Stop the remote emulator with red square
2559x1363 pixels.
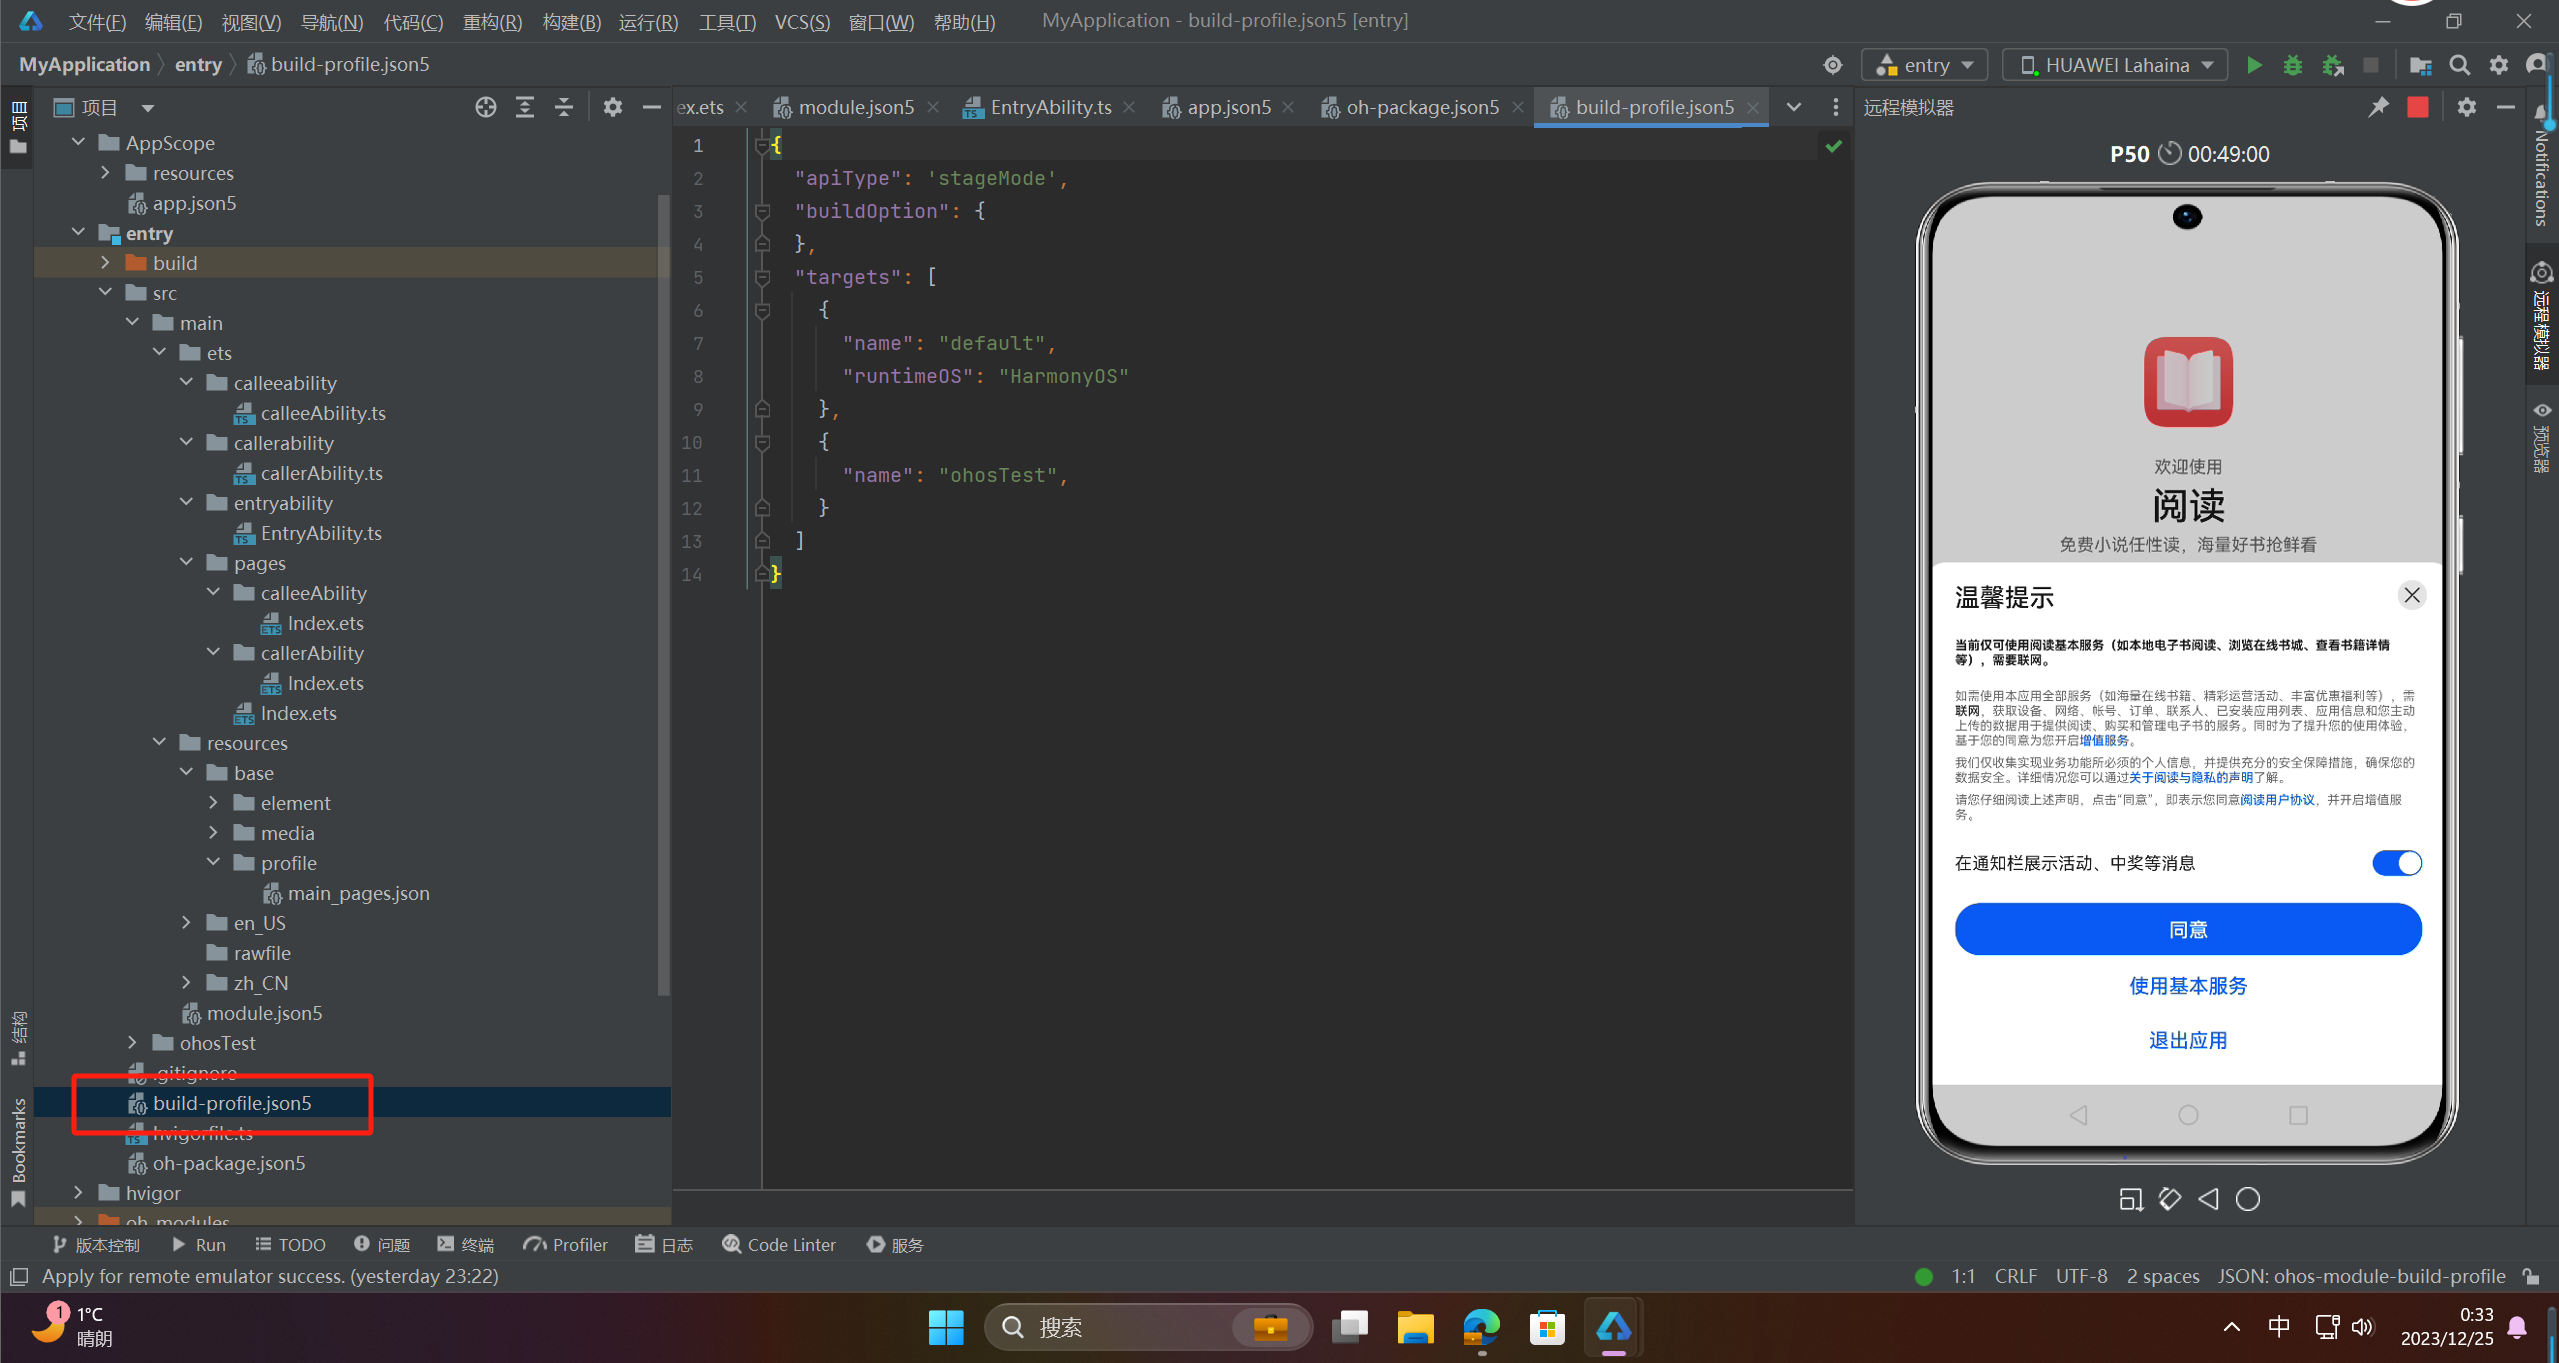tap(2418, 107)
